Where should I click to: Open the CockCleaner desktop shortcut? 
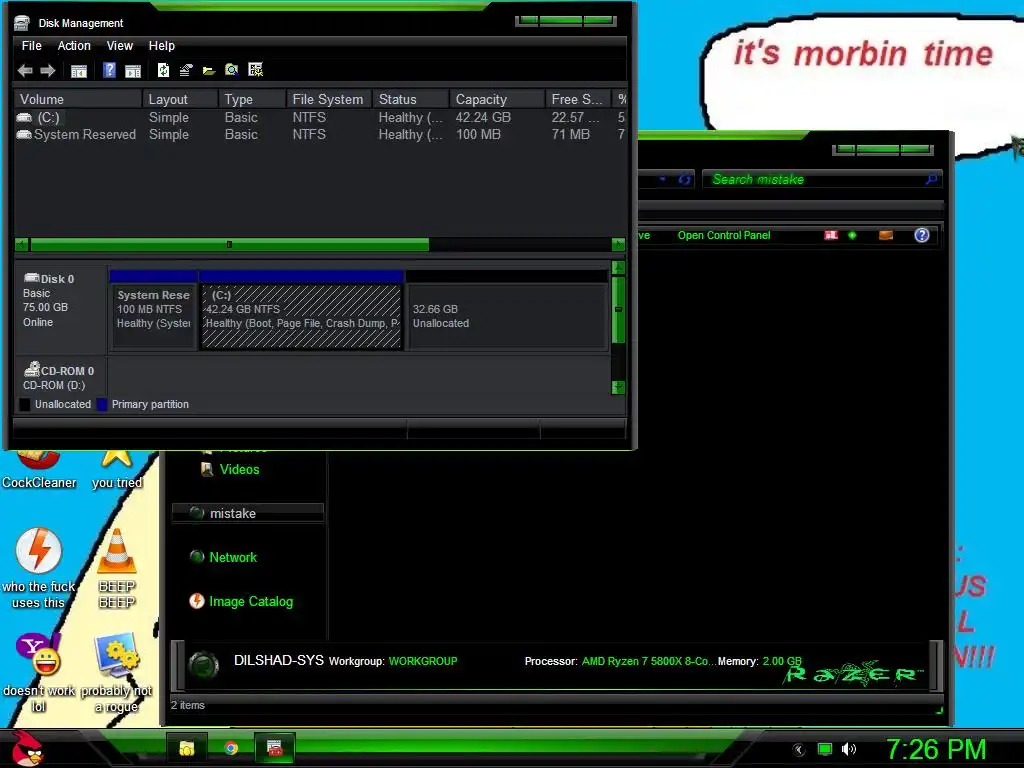coord(39,469)
